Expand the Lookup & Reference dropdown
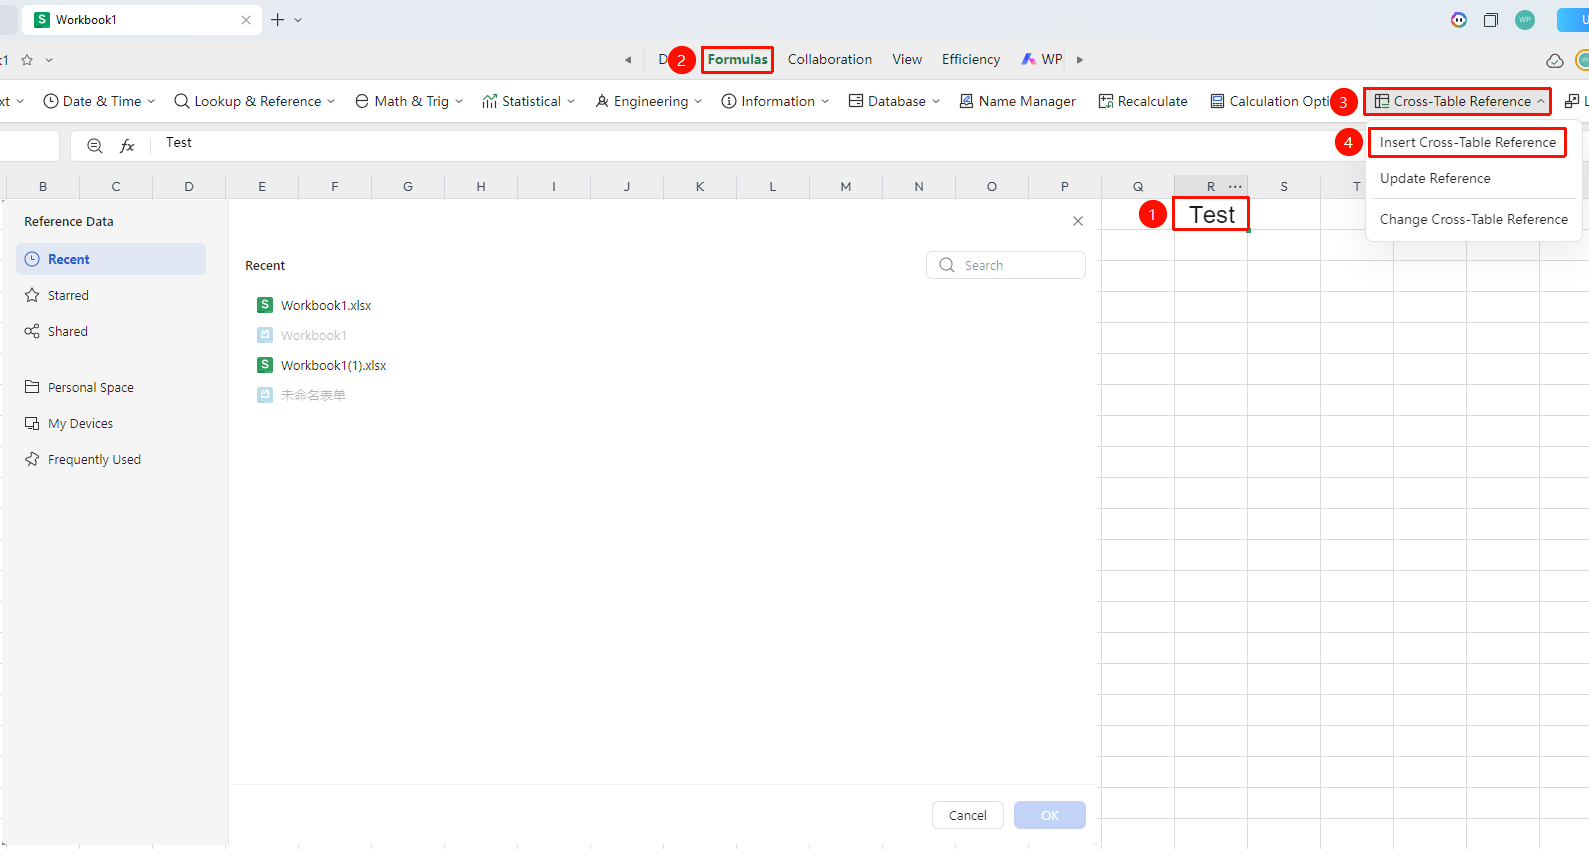Screen dimensions: 1589x849 pyautogui.click(x=254, y=101)
